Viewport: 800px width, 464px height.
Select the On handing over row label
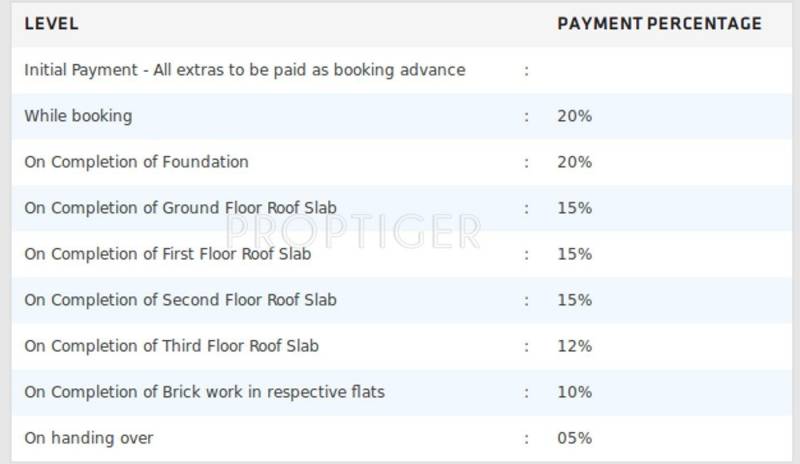click(x=89, y=438)
